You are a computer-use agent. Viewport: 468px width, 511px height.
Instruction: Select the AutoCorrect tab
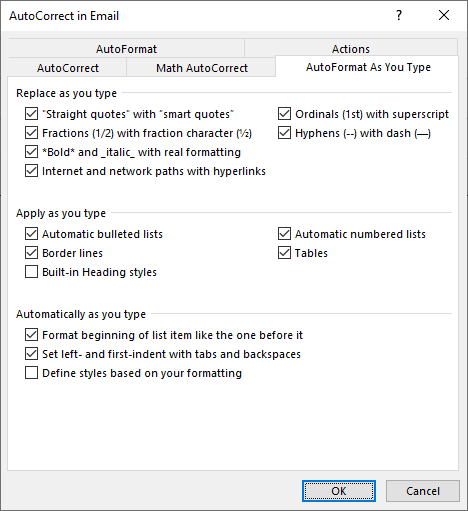(x=68, y=68)
